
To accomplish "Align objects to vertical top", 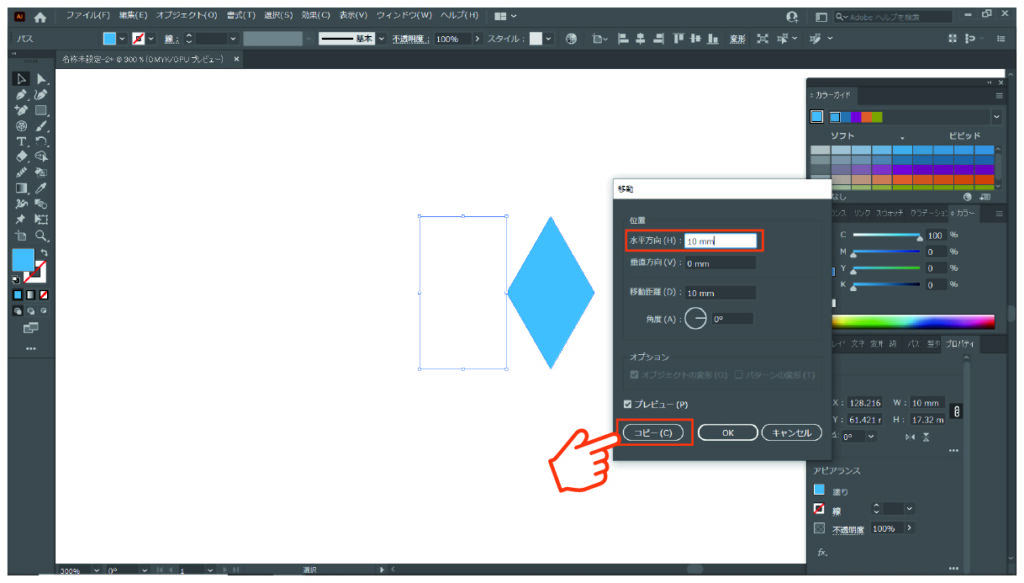I will point(679,39).
